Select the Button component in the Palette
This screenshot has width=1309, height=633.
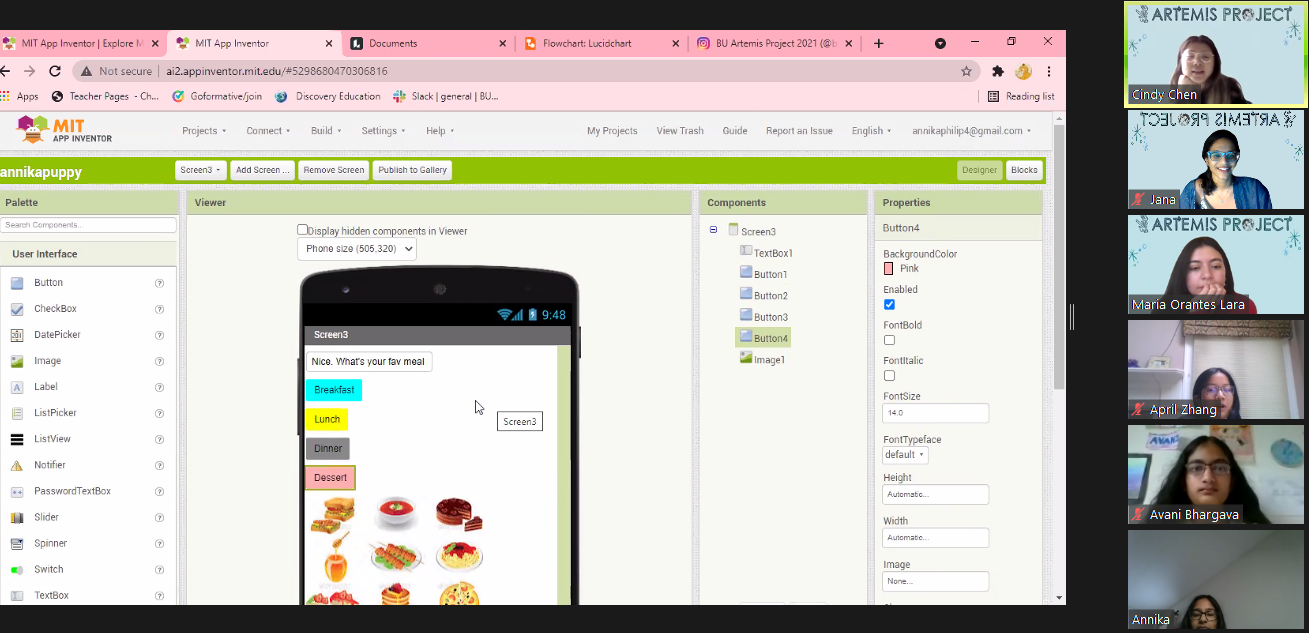[48, 283]
